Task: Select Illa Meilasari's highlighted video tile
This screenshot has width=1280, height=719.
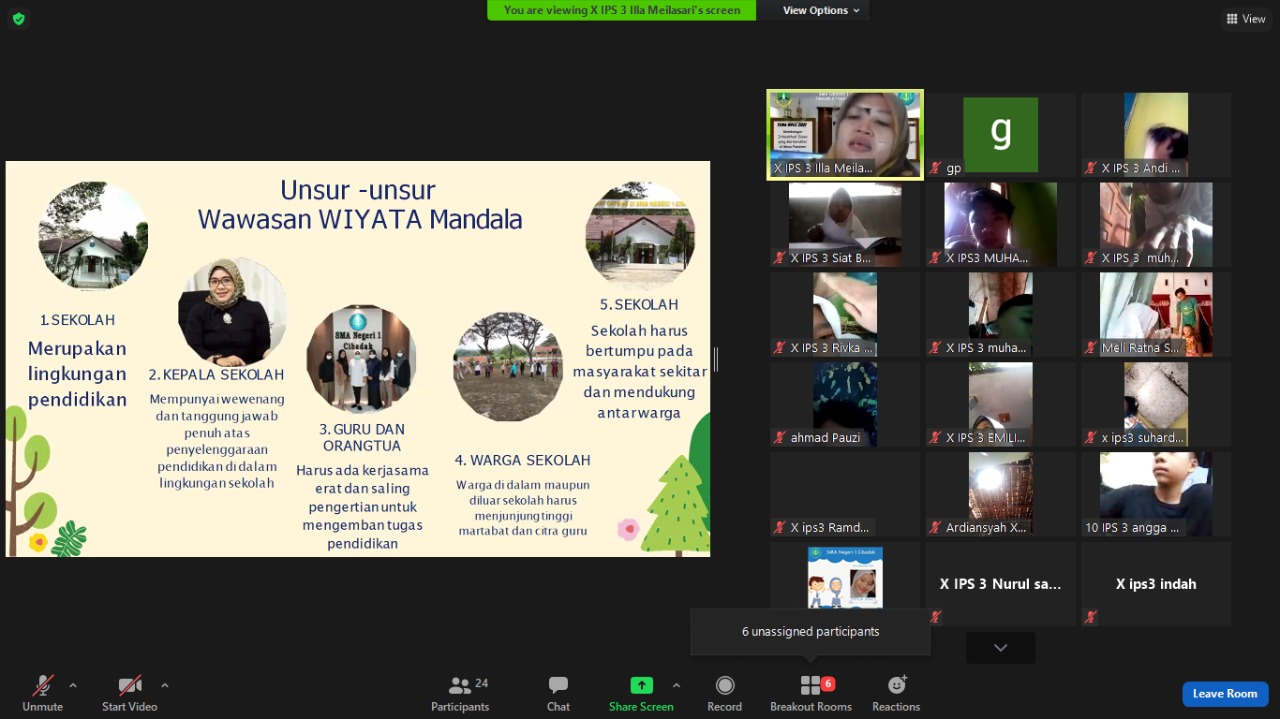Action: coord(845,134)
